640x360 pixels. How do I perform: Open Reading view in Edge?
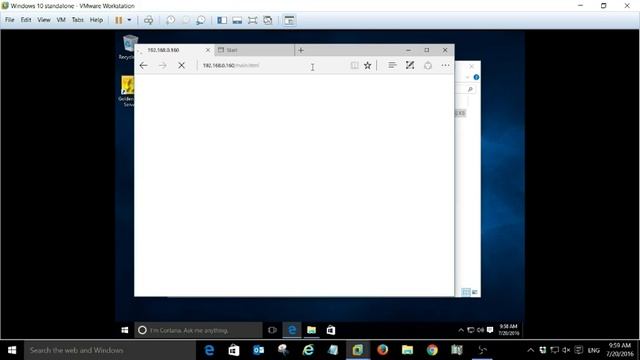click(354, 65)
